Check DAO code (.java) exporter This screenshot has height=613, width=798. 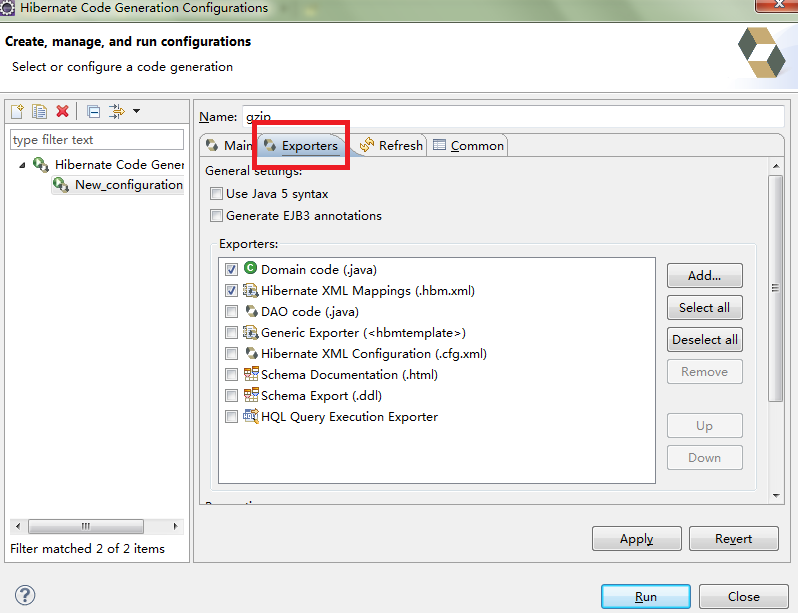pos(231,312)
